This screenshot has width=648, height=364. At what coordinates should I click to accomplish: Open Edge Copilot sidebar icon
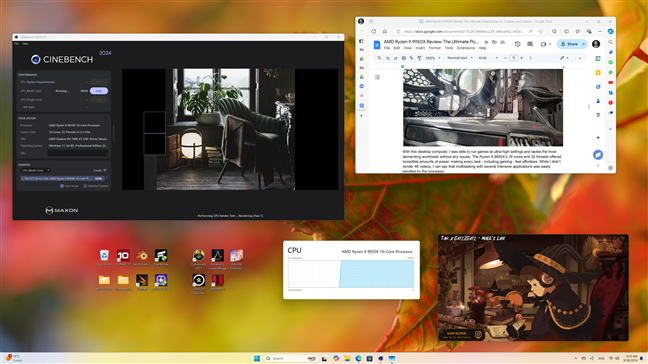point(610,31)
